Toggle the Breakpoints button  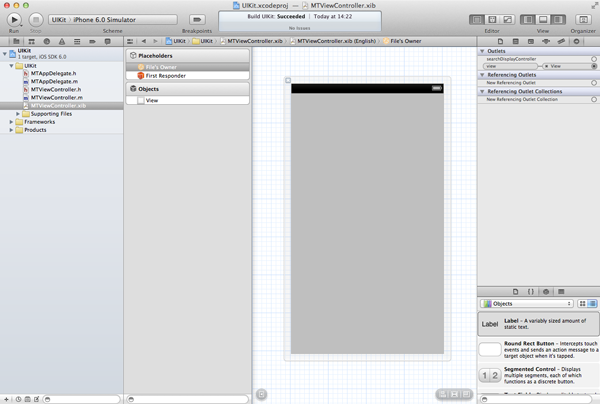pos(197,20)
